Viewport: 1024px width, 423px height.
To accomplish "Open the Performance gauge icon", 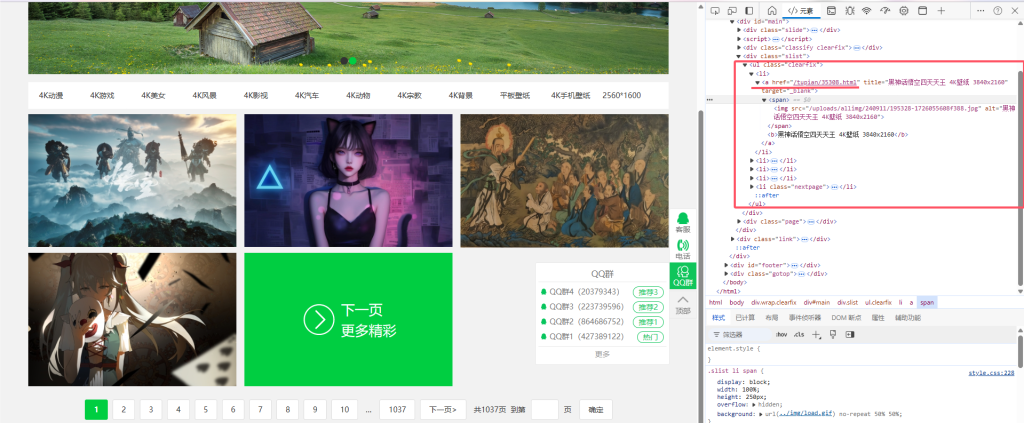I will [x=886, y=10].
